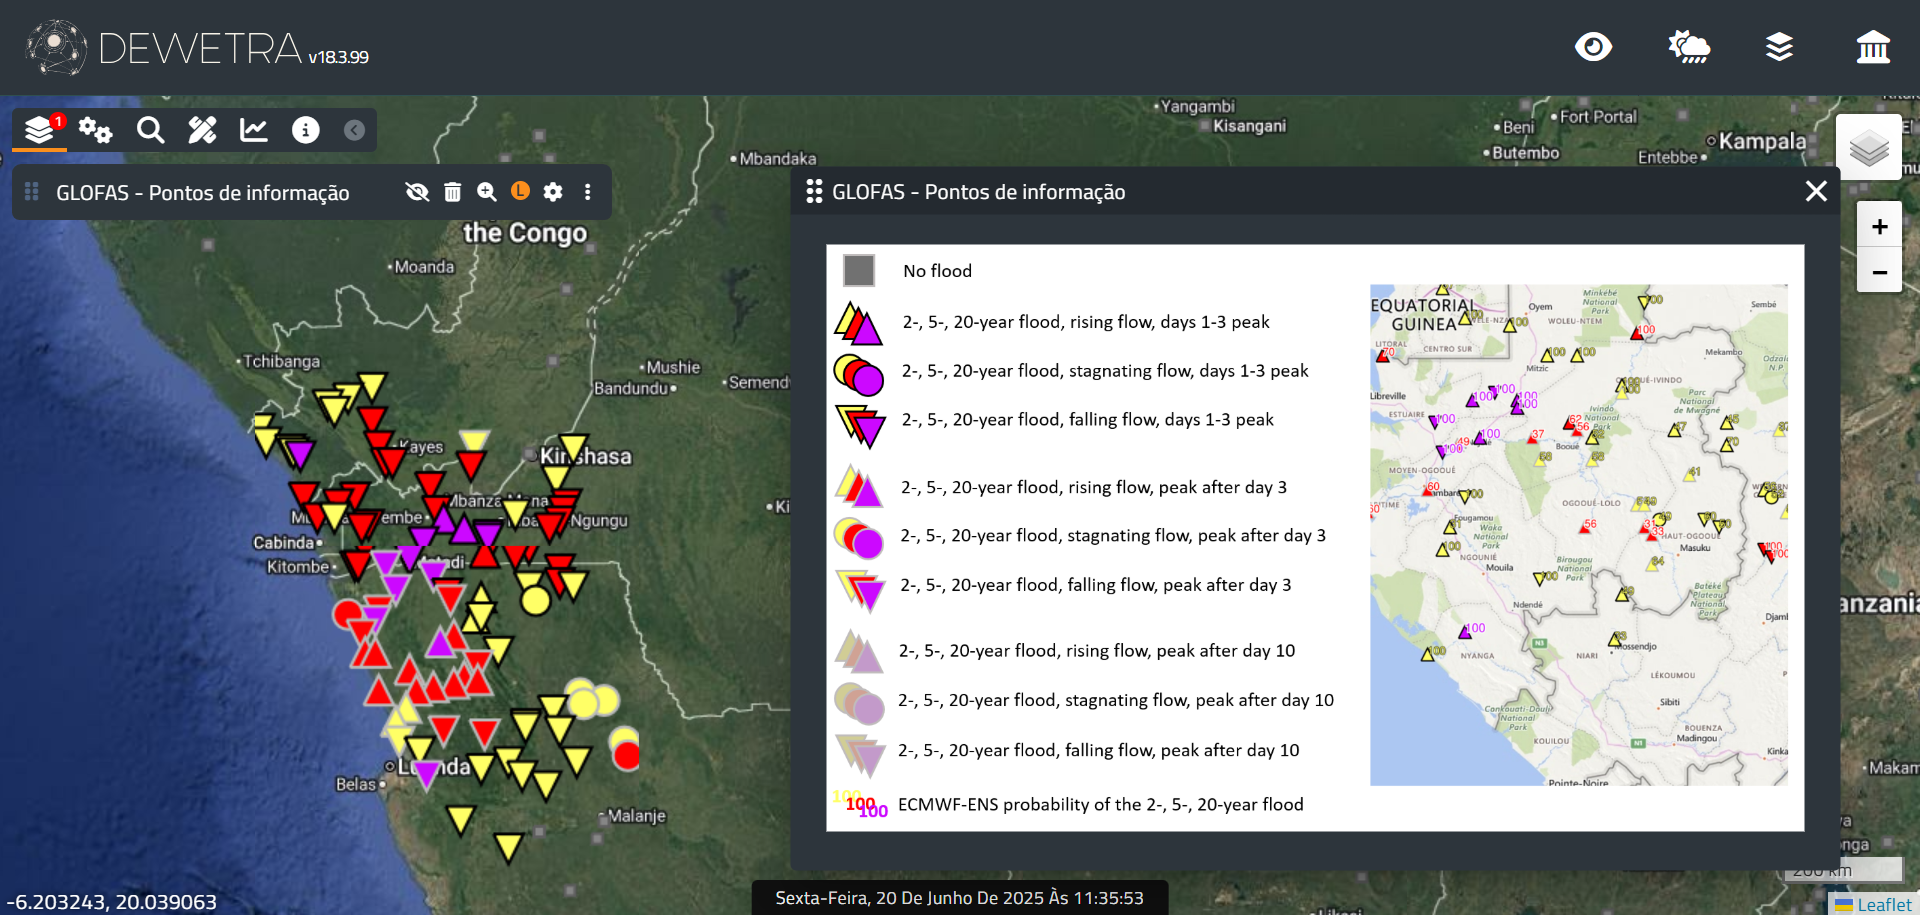Open the institution building icon
The image size is (1920, 915).
point(1873,47)
